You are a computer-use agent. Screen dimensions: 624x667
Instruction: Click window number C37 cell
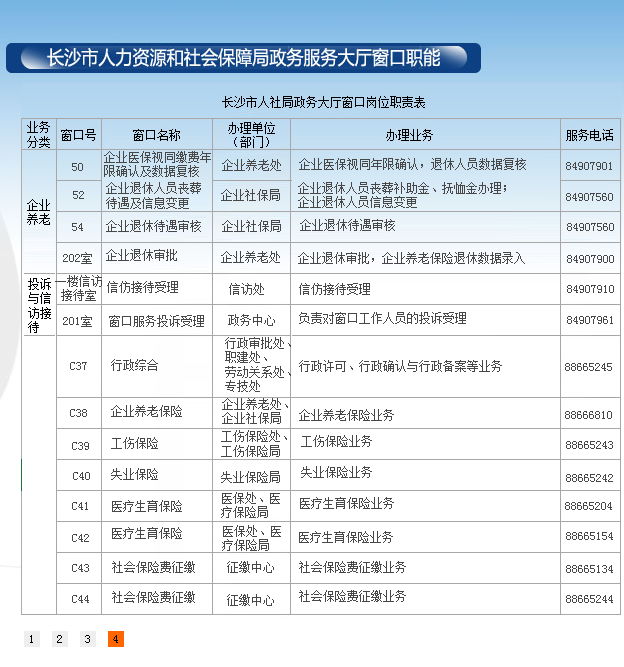coord(78,367)
